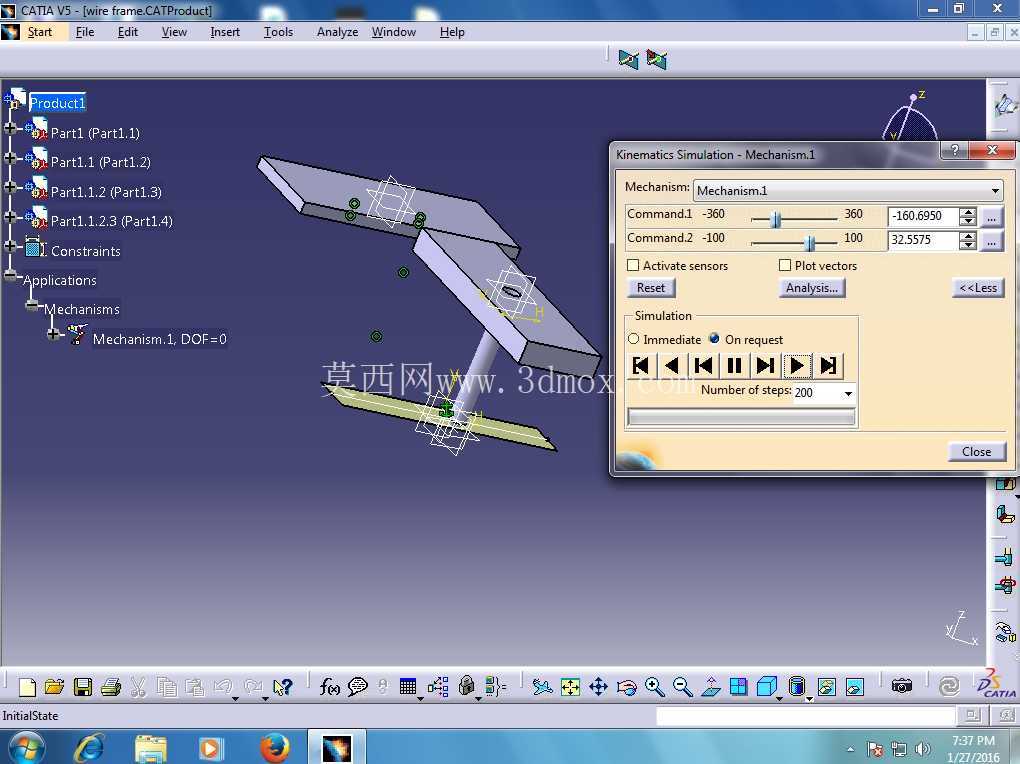Click the New document icon

(27, 687)
